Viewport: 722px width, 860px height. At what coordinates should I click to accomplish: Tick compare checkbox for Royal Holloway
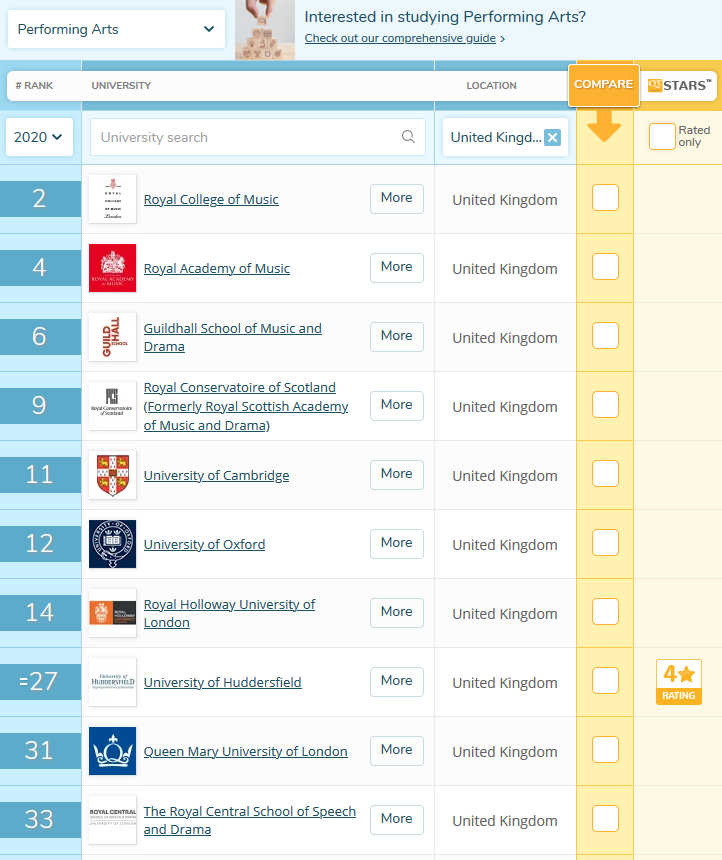coord(605,612)
